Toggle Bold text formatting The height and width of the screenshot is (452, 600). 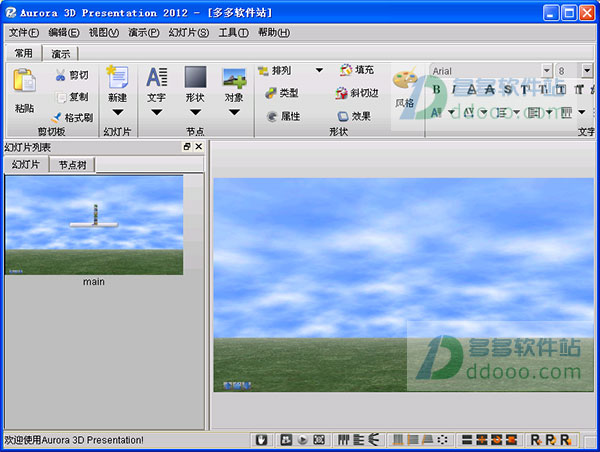point(436,90)
